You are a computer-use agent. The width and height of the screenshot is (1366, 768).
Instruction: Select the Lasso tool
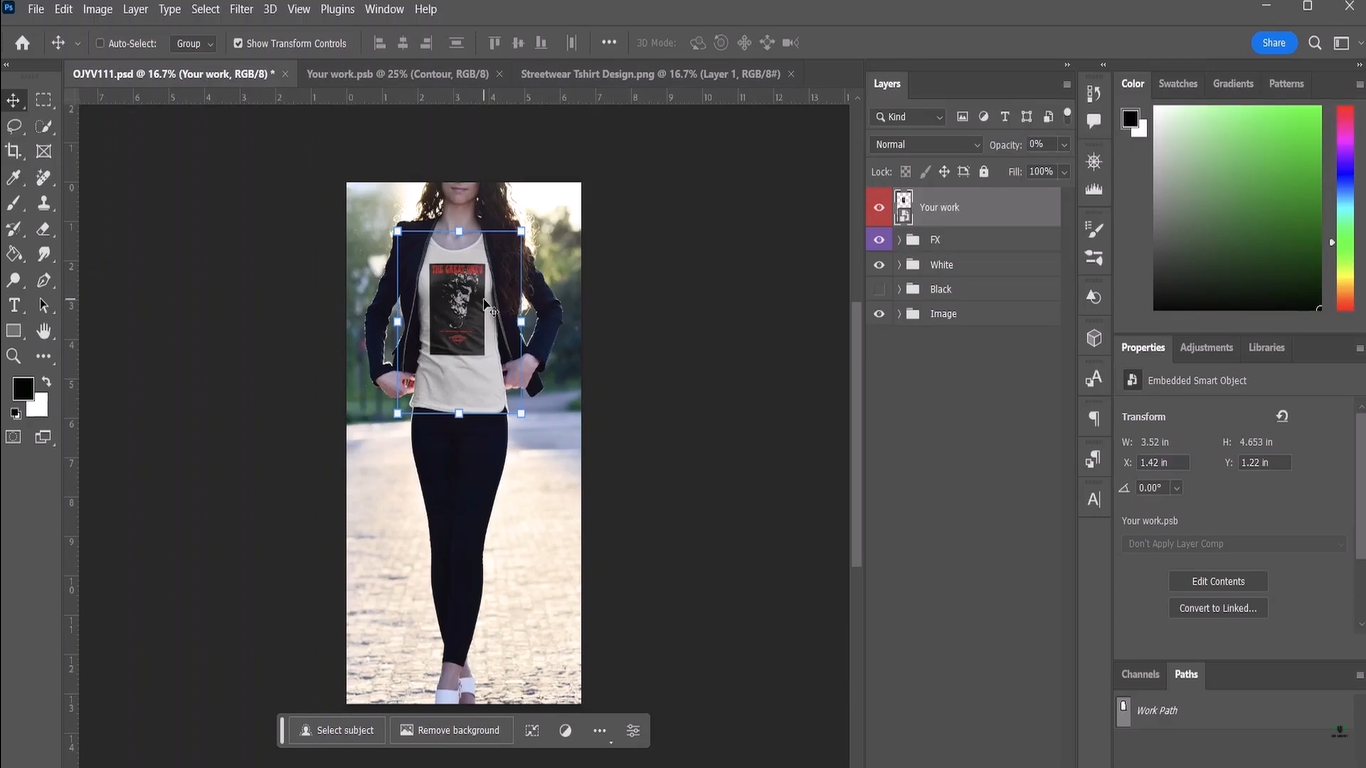[13, 126]
